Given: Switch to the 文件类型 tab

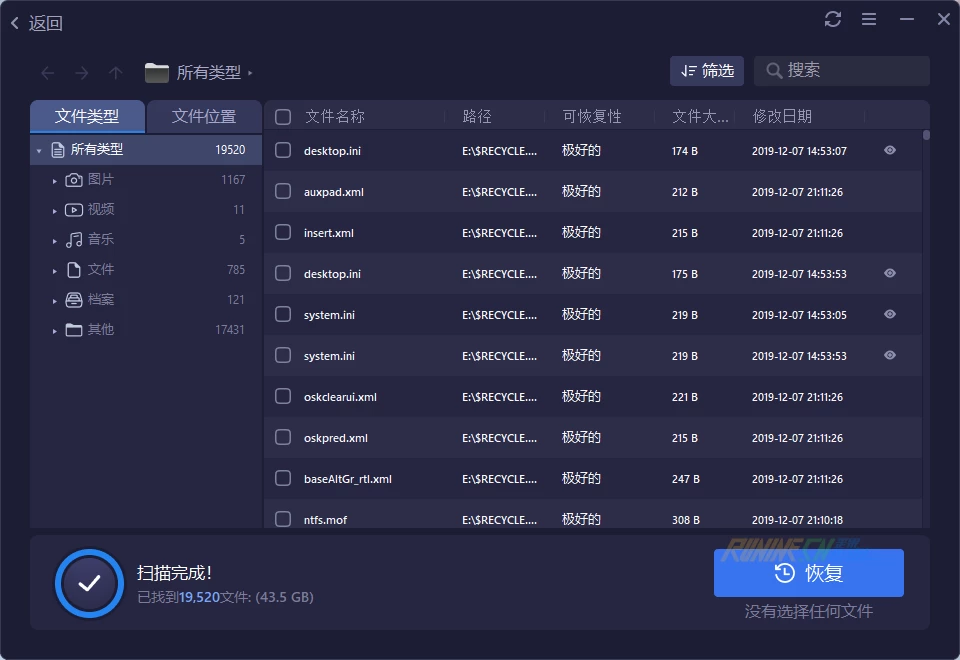Looking at the screenshot, I should click(87, 116).
